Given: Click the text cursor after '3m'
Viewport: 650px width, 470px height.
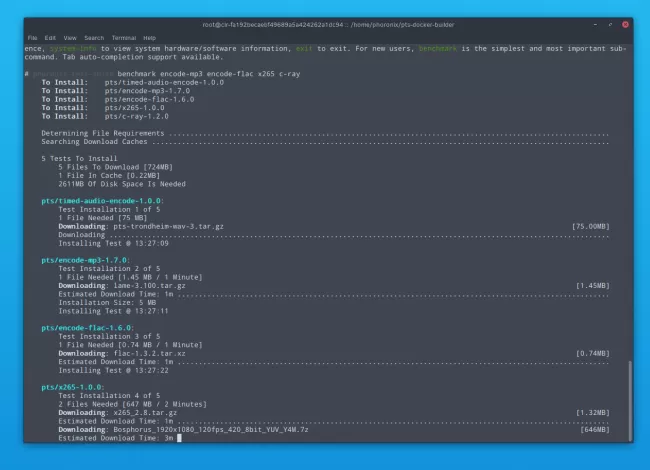Looking at the screenshot, I should pyautogui.click(x=179, y=438).
